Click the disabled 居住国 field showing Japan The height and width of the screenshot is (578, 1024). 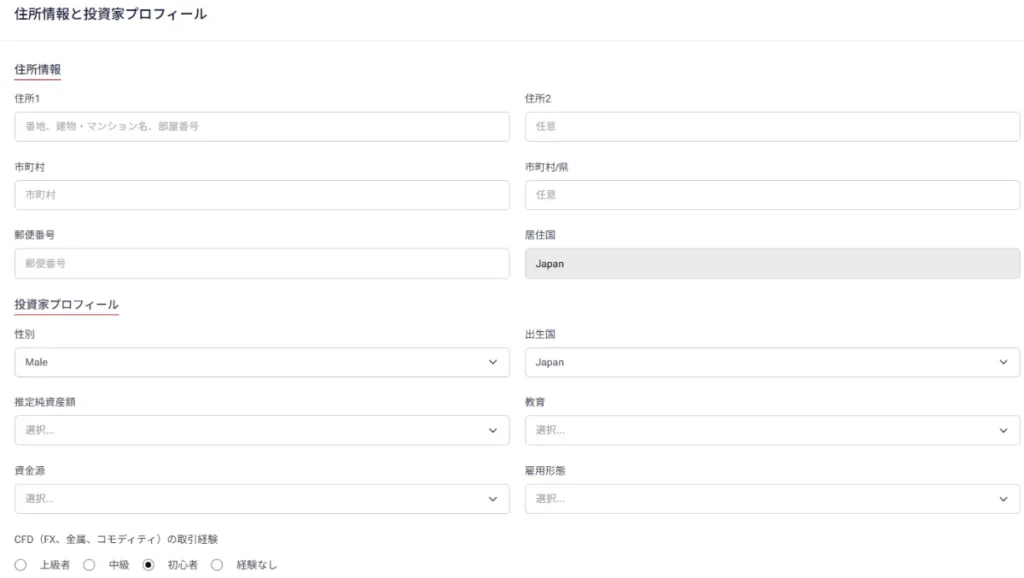click(x=772, y=263)
